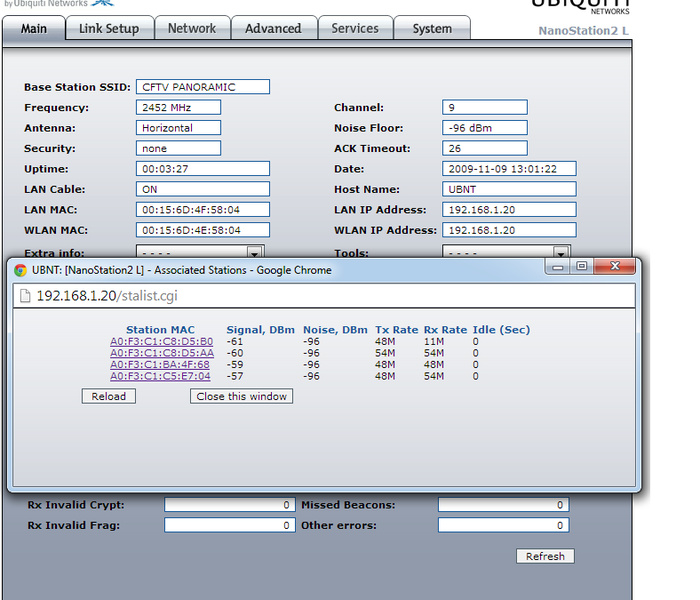This screenshot has width=700, height=600.
Task: Click the Security field showing none
Action: (x=178, y=149)
